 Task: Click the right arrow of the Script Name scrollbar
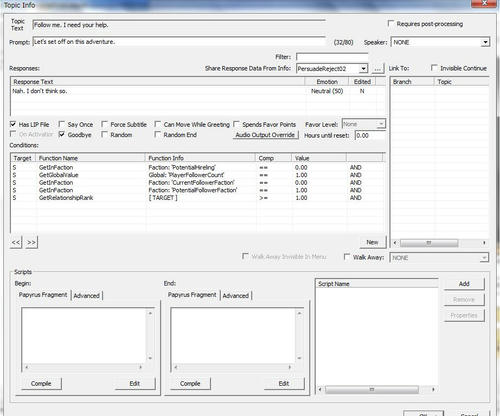point(433,389)
